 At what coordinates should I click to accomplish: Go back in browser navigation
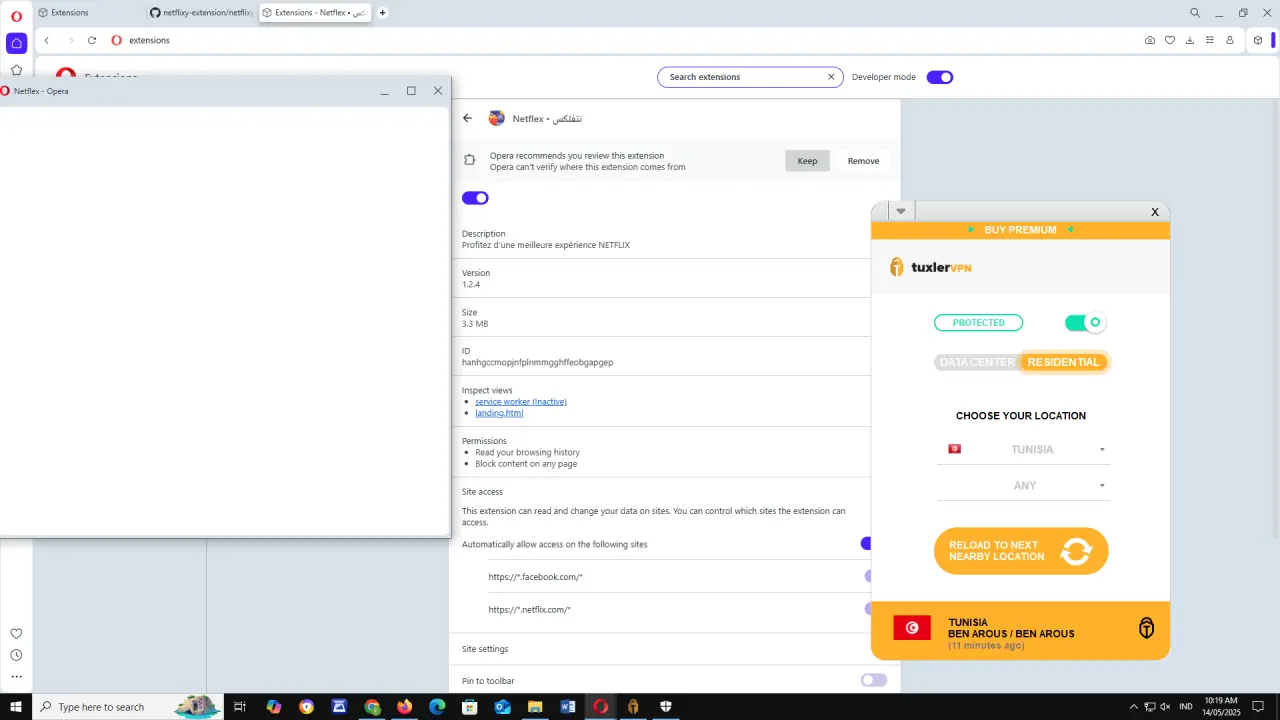pyautogui.click(x=47, y=40)
